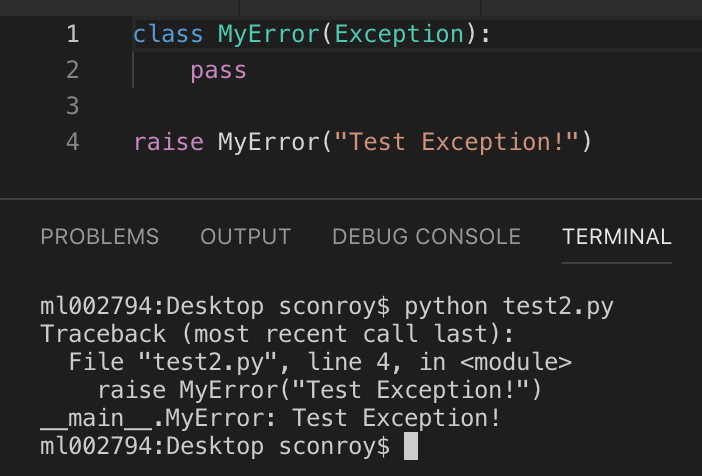Image resolution: width=702 pixels, height=476 pixels.
Task: Click MyError call on editor line 4
Action: pyautogui.click(x=269, y=142)
